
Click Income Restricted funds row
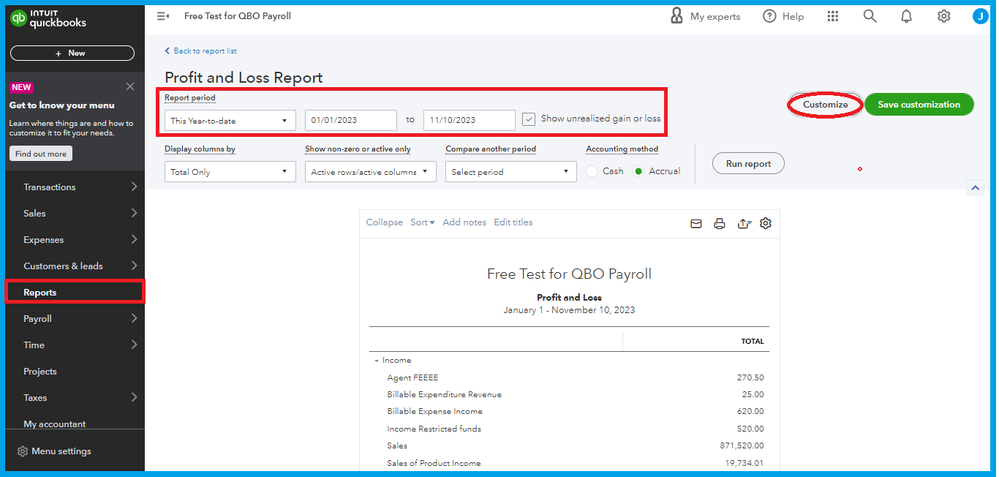coord(569,429)
